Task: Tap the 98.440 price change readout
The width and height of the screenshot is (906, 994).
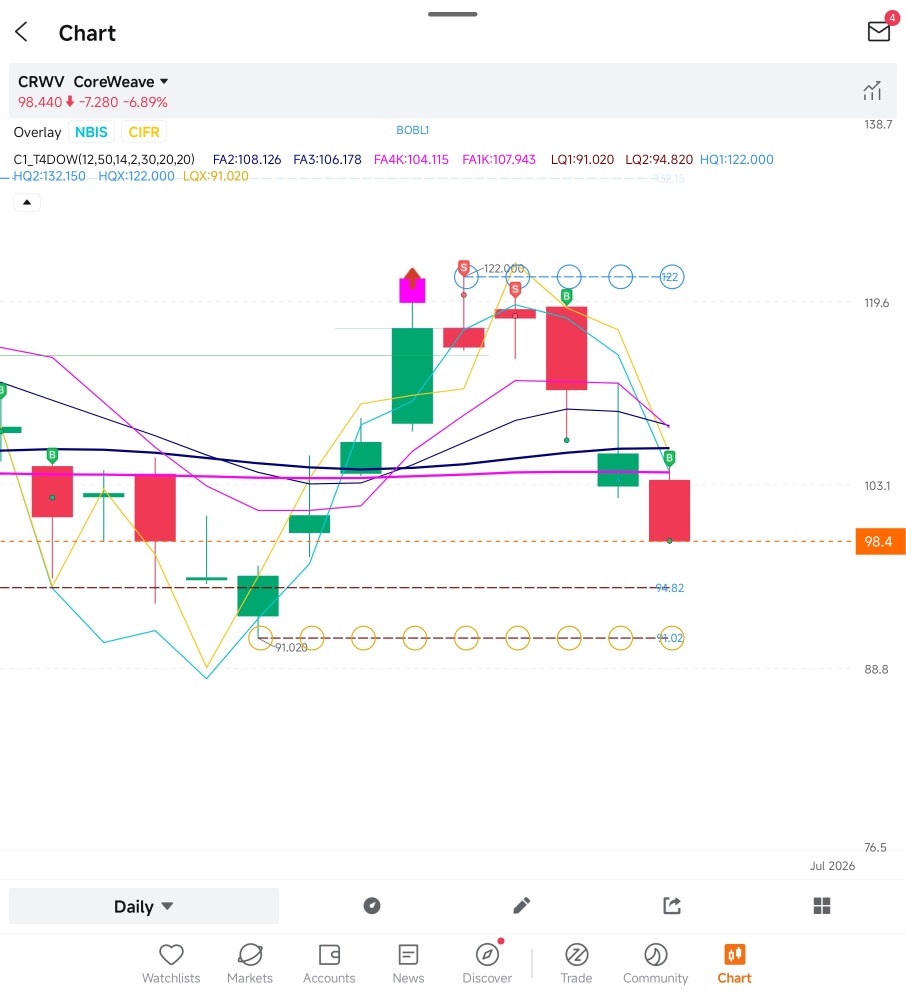Action: click(x=93, y=102)
